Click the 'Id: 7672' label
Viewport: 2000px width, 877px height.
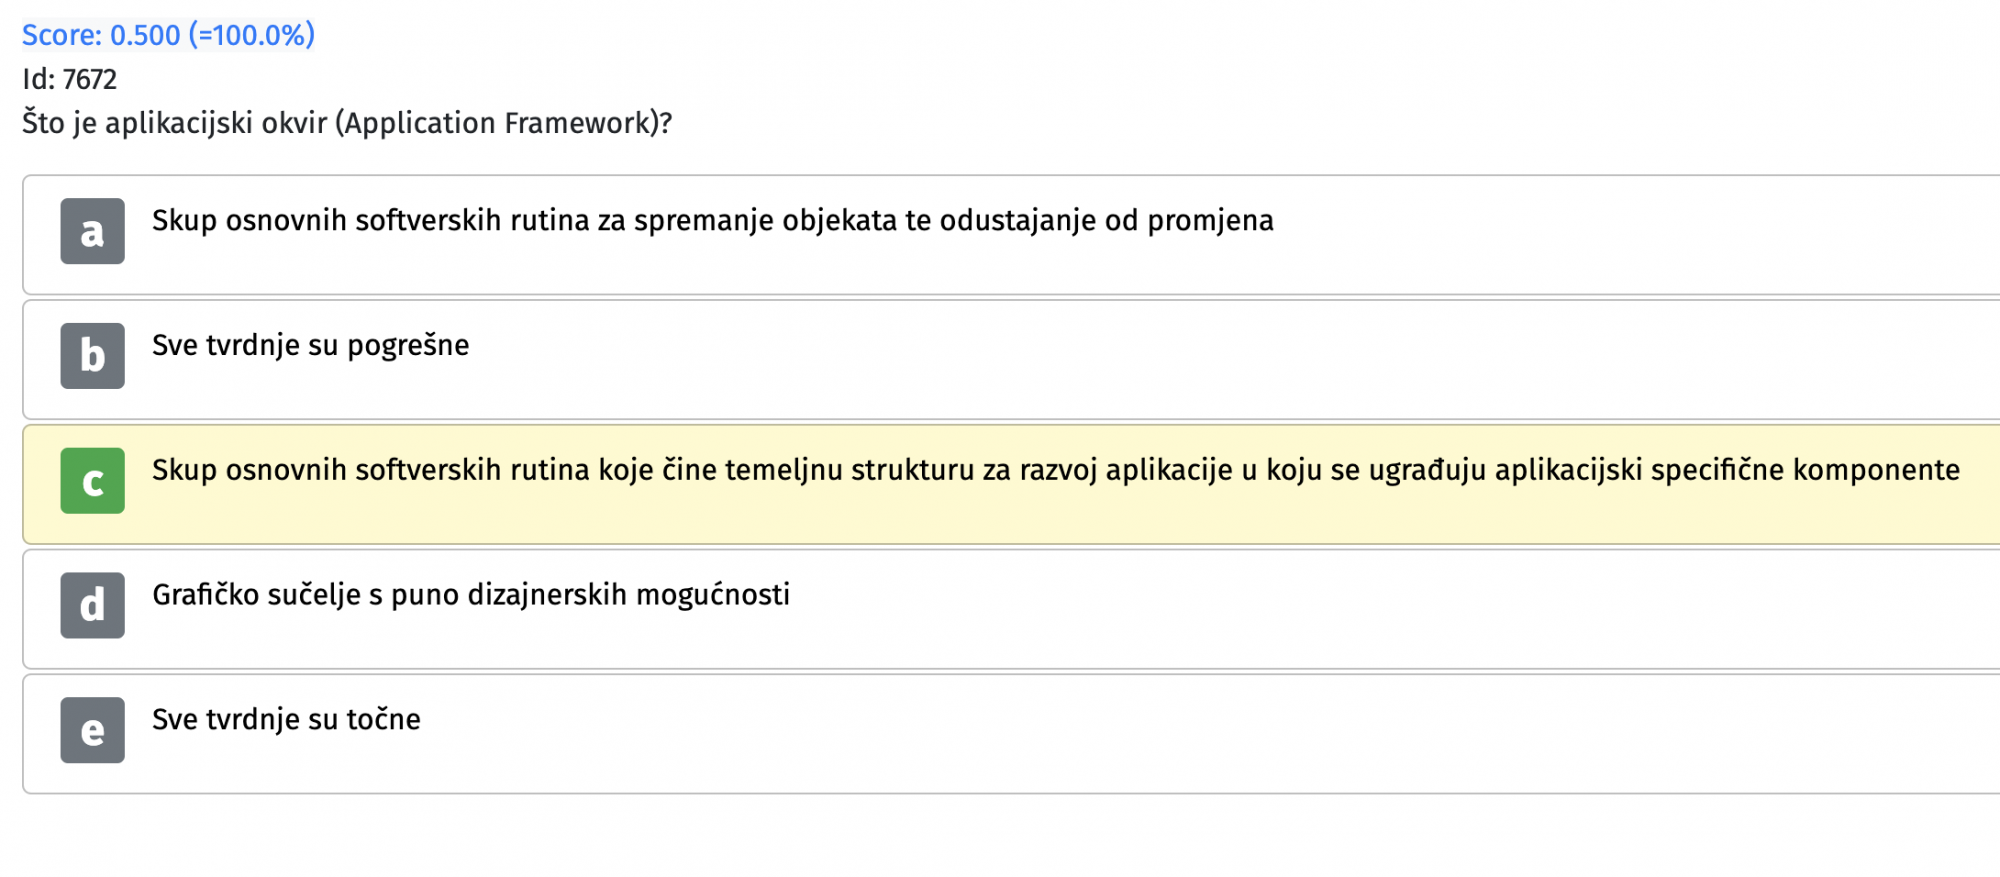click(70, 79)
